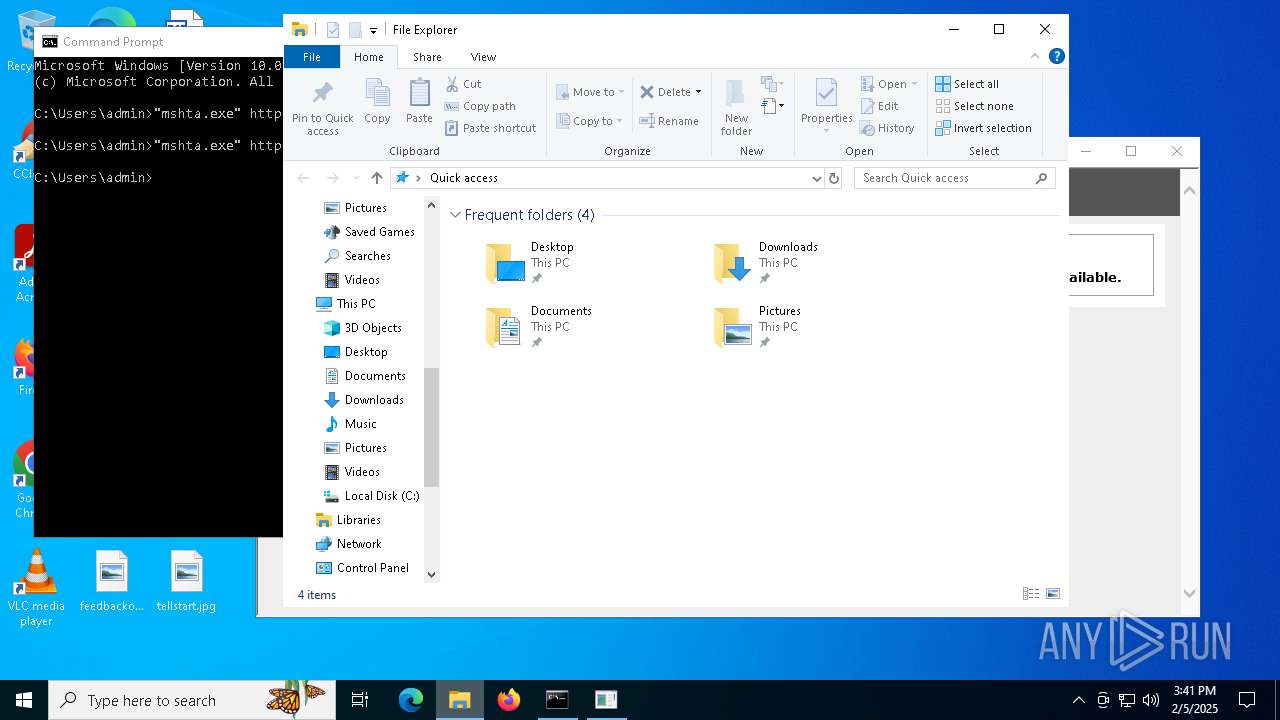Click the volume icon in system tray
Screen dimensions: 1280x720
1151,700
